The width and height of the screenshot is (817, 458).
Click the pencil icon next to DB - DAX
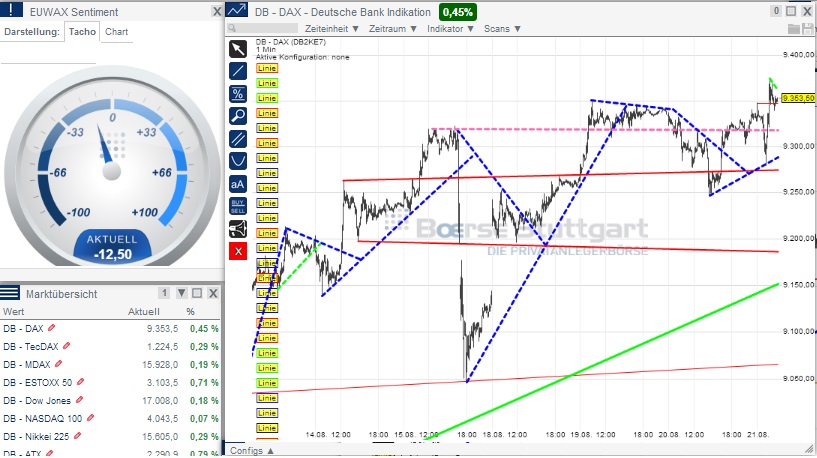pos(51,328)
